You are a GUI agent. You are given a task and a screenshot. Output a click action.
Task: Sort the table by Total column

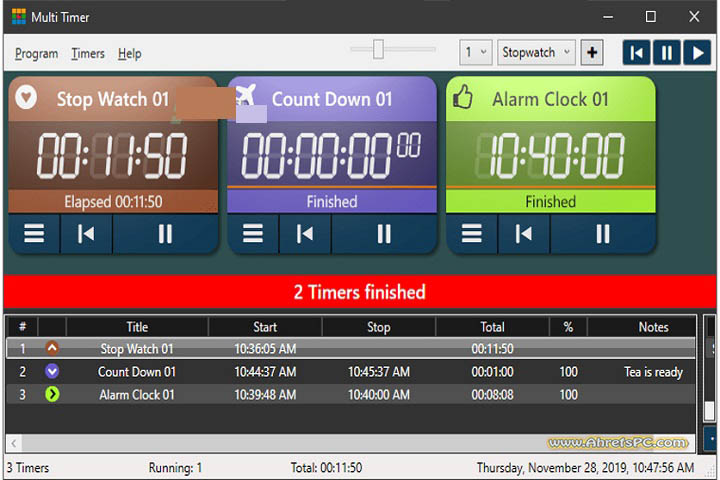(x=492, y=327)
